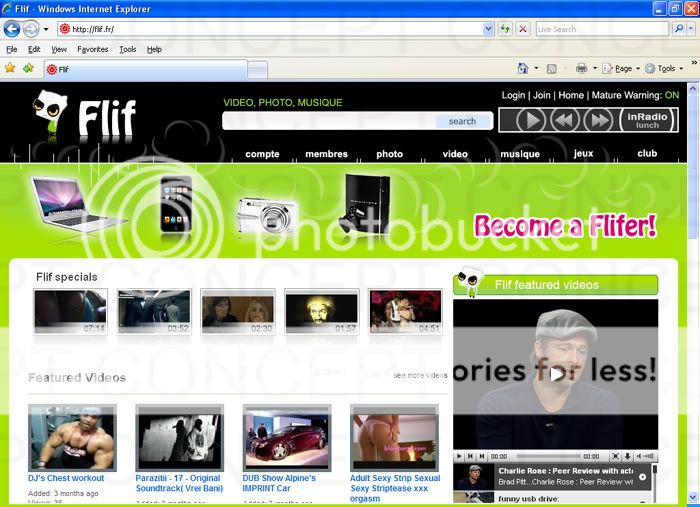Open the musique navigation item
Image resolution: width=700 pixels, height=507 pixels.
520,154
